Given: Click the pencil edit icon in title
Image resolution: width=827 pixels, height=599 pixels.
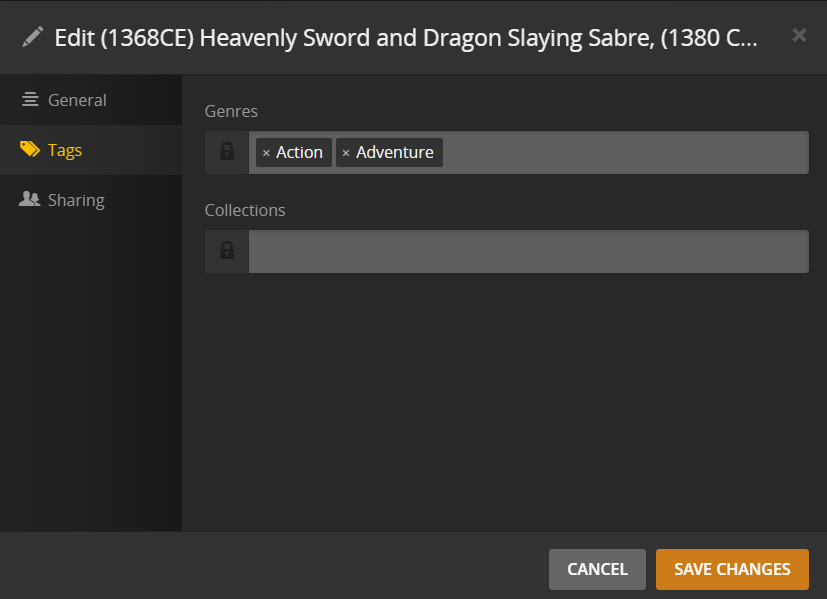Looking at the screenshot, I should pos(33,38).
